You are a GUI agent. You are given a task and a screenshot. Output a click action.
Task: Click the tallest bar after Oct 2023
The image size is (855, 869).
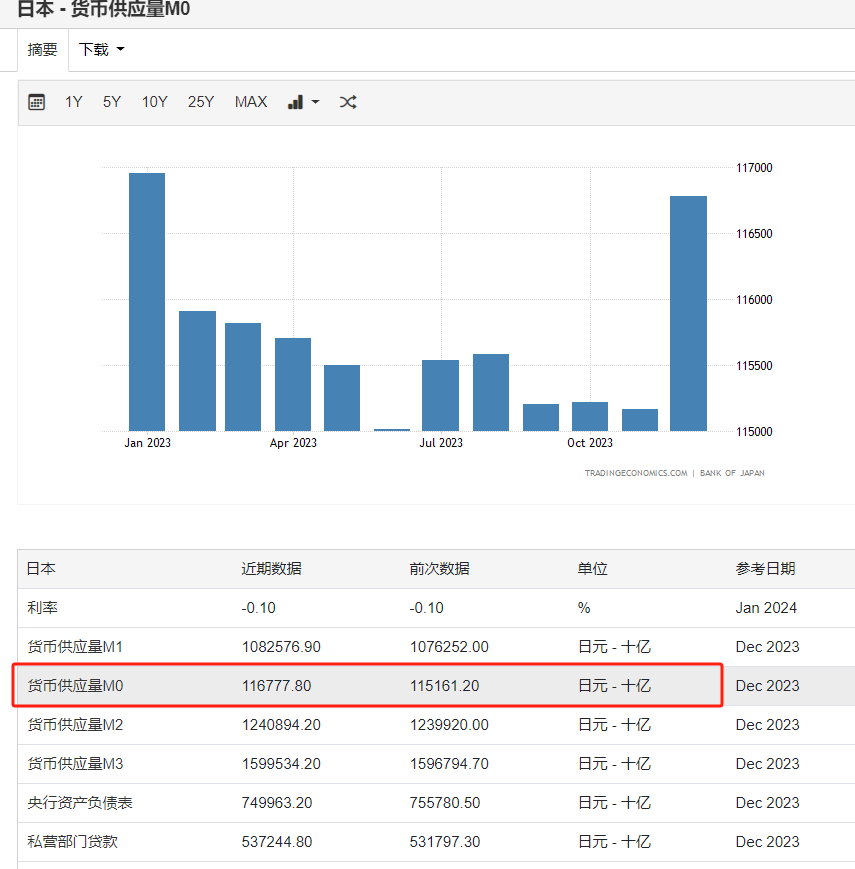[x=688, y=314]
